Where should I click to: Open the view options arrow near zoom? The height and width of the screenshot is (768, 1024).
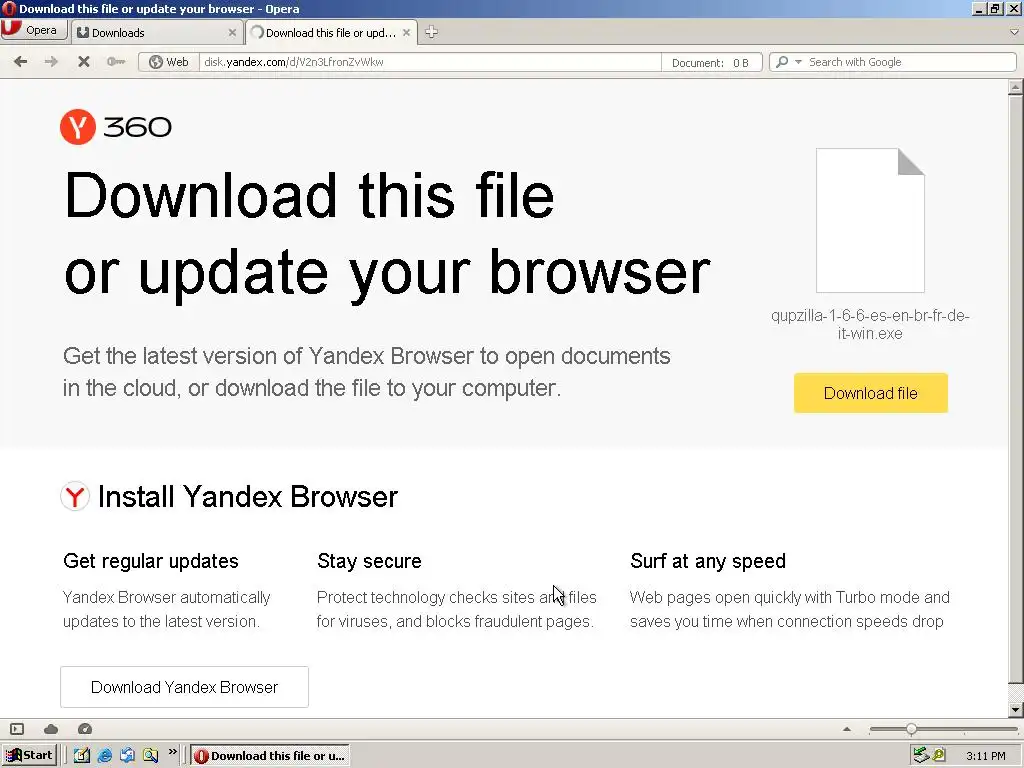point(847,729)
